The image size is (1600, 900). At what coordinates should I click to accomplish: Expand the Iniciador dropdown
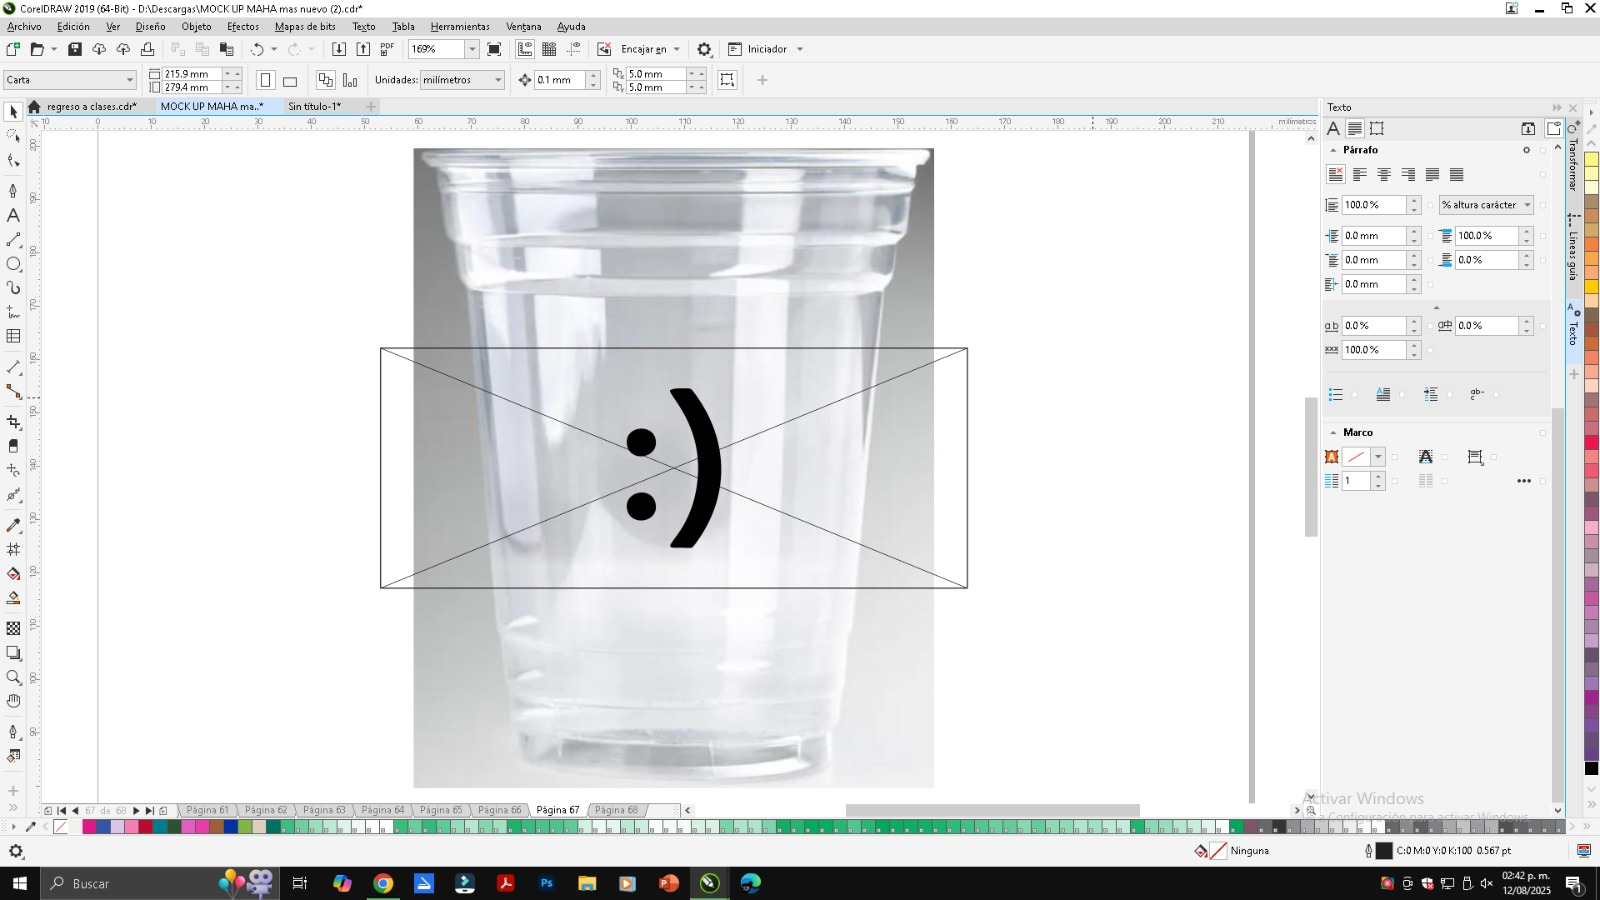(800, 49)
